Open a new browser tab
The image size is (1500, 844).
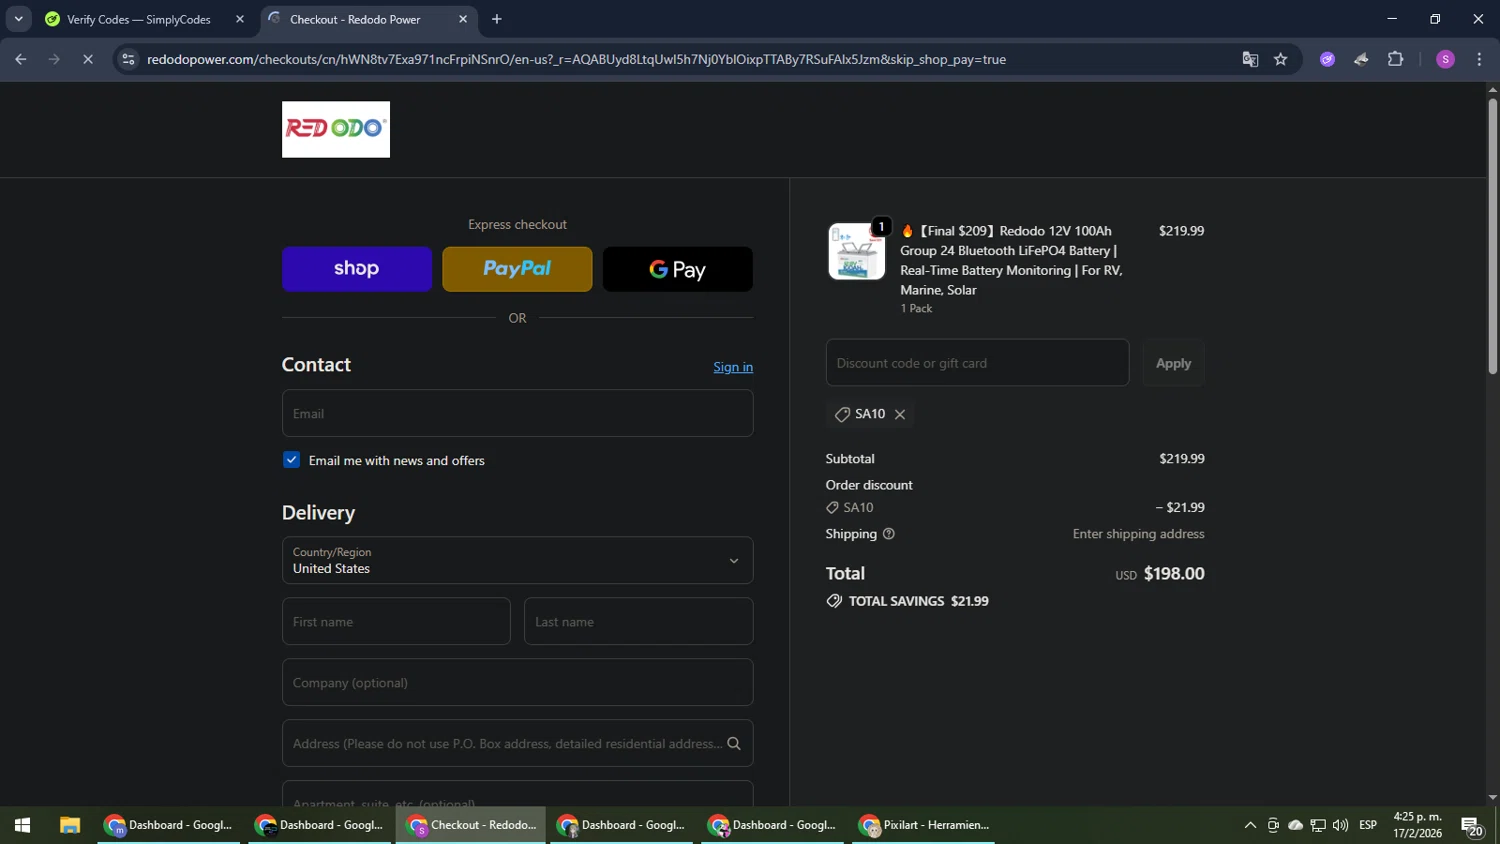[497, 19]
